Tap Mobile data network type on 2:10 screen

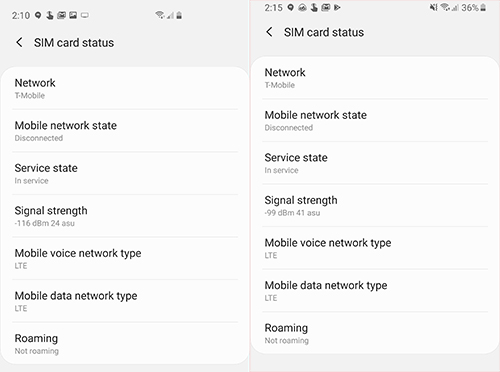125,301
